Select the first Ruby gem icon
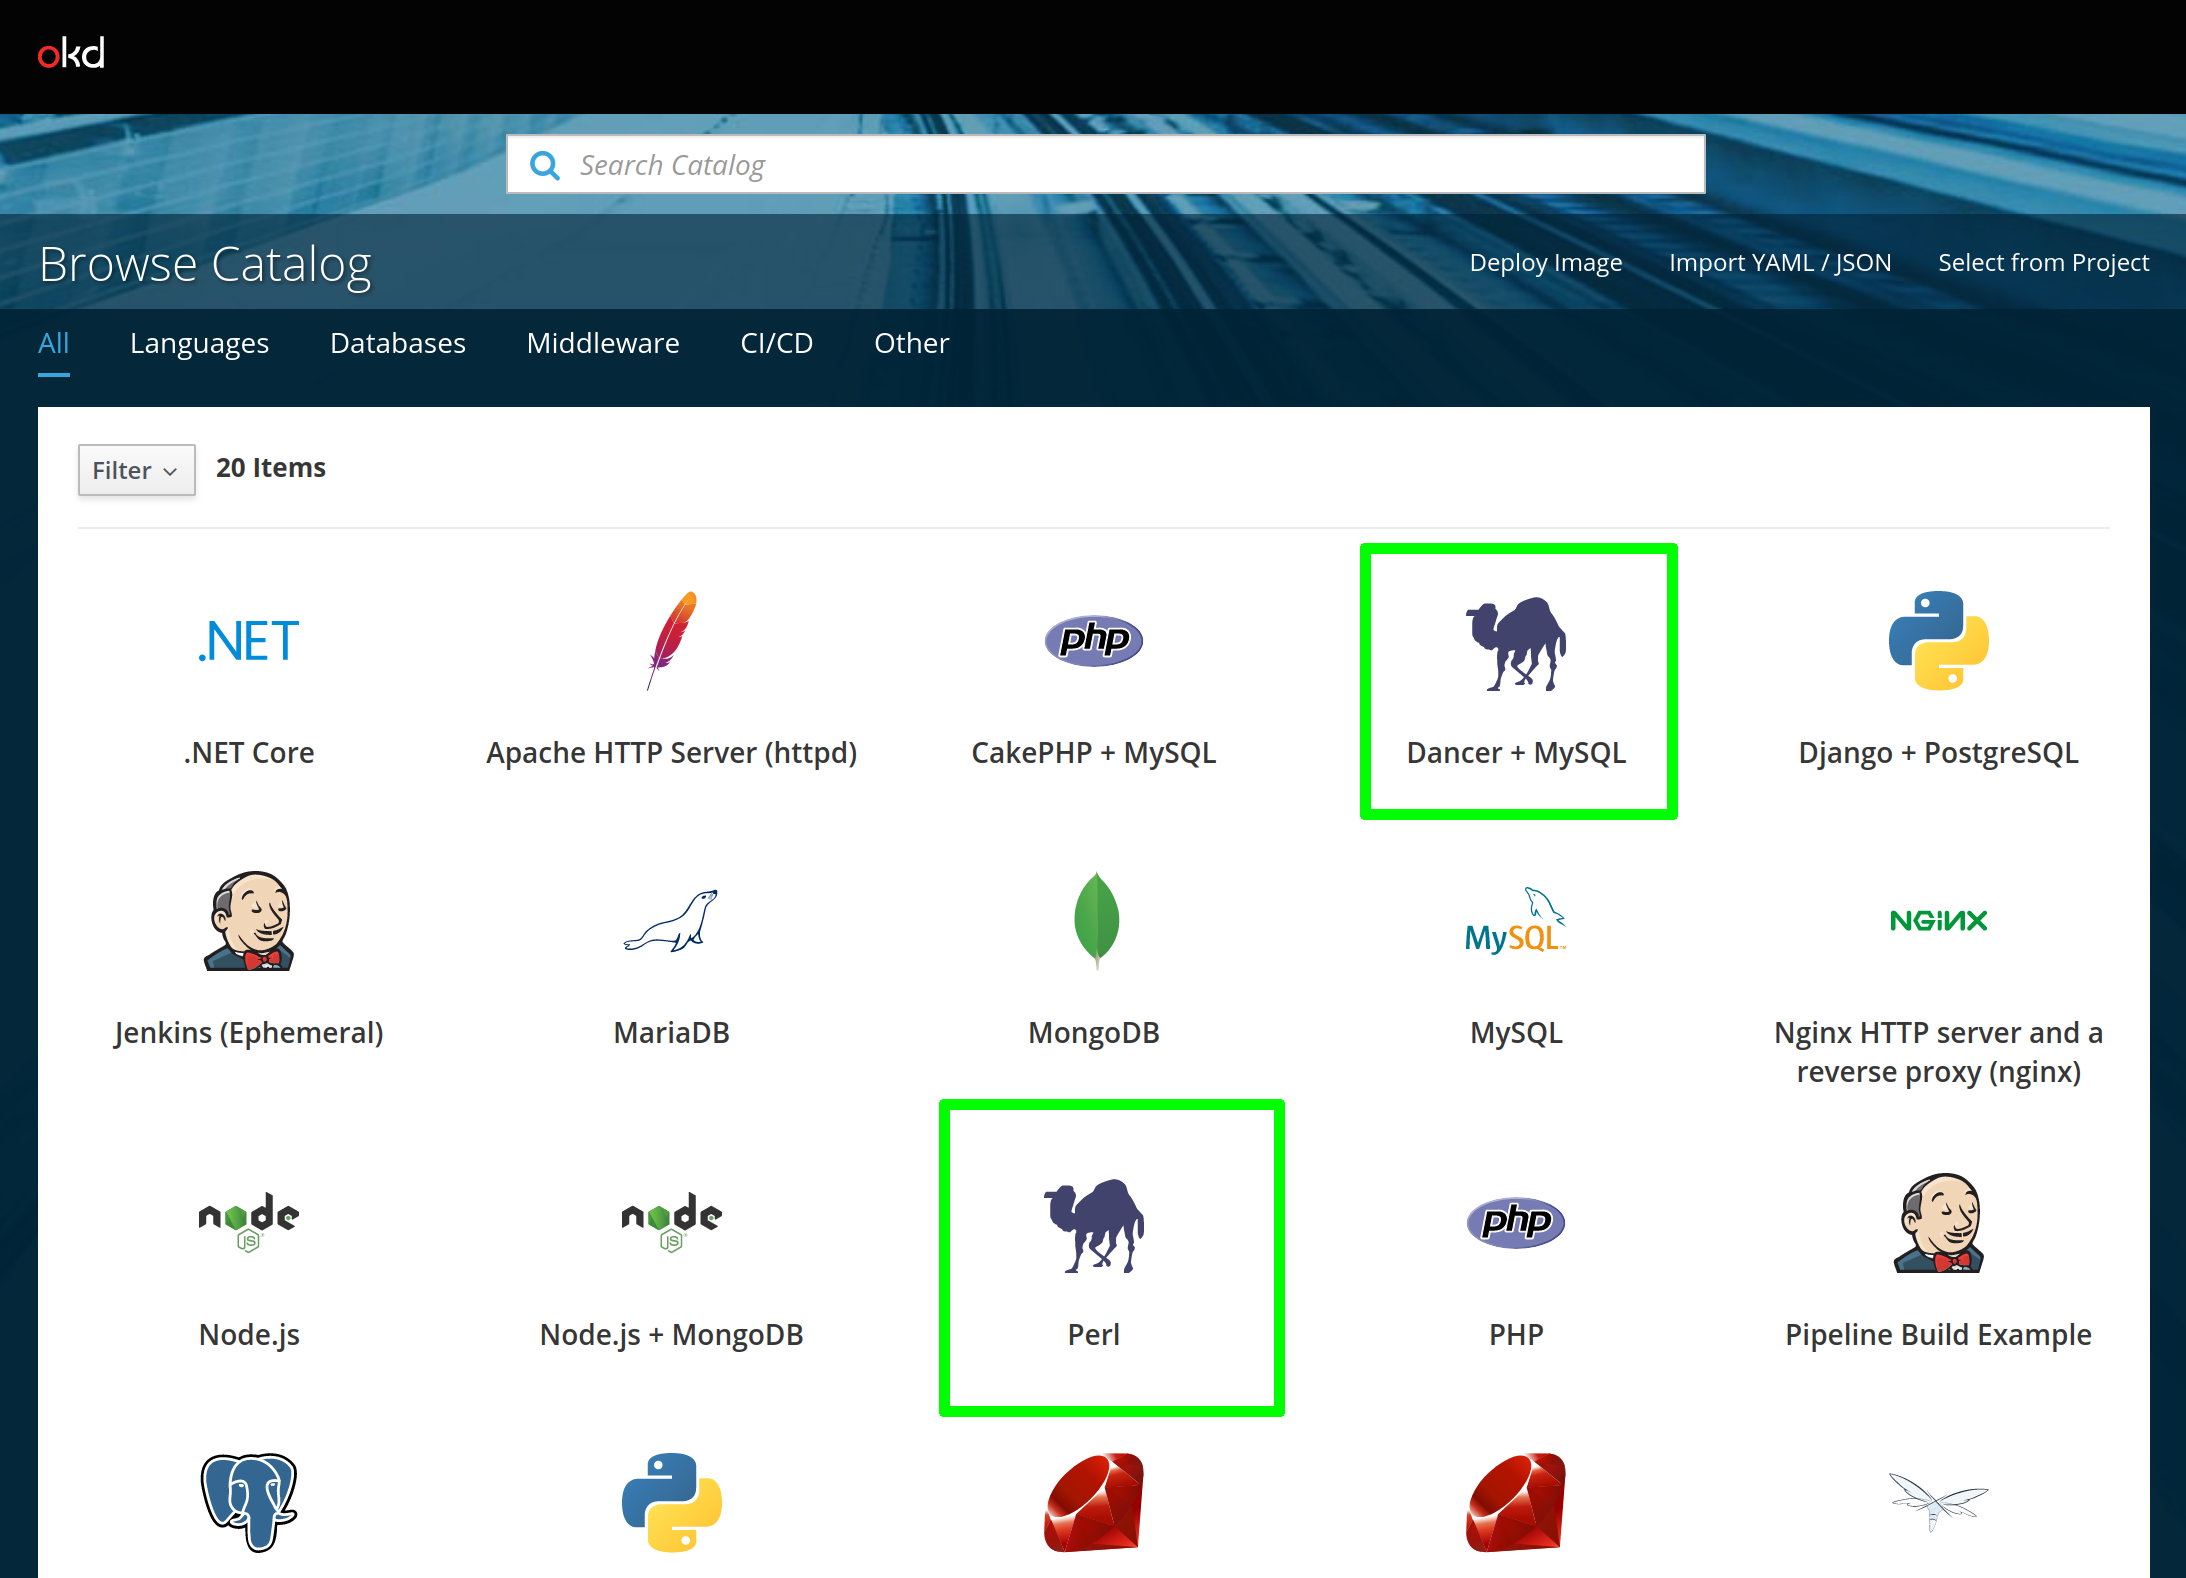Screen dimensions: 2186x1578 click(1094, 1502)
